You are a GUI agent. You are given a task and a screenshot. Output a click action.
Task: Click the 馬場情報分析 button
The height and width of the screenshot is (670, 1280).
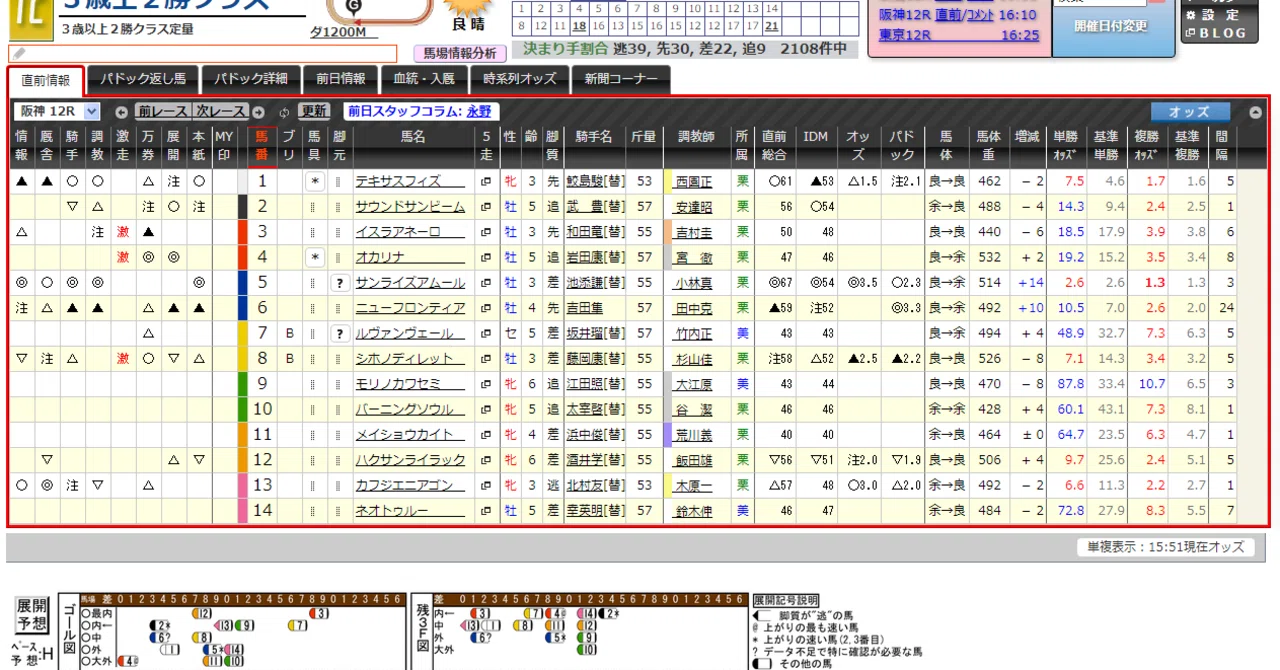459,53
